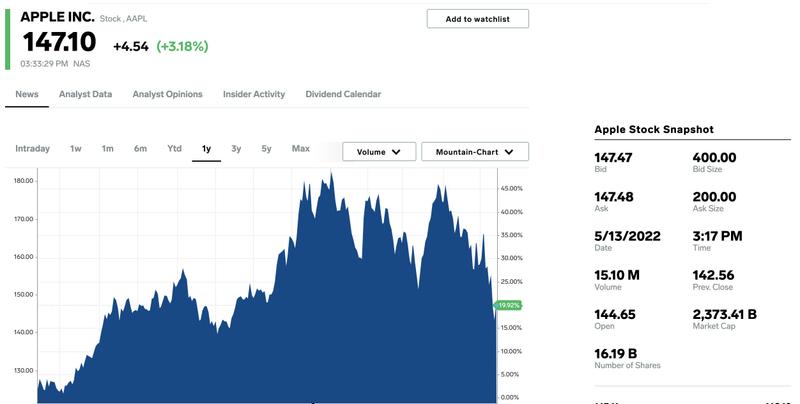The width and height of the screenshot is (800, 404).
Task: Click the 180.00 price axis label
Action: click(x=23, y=181)
